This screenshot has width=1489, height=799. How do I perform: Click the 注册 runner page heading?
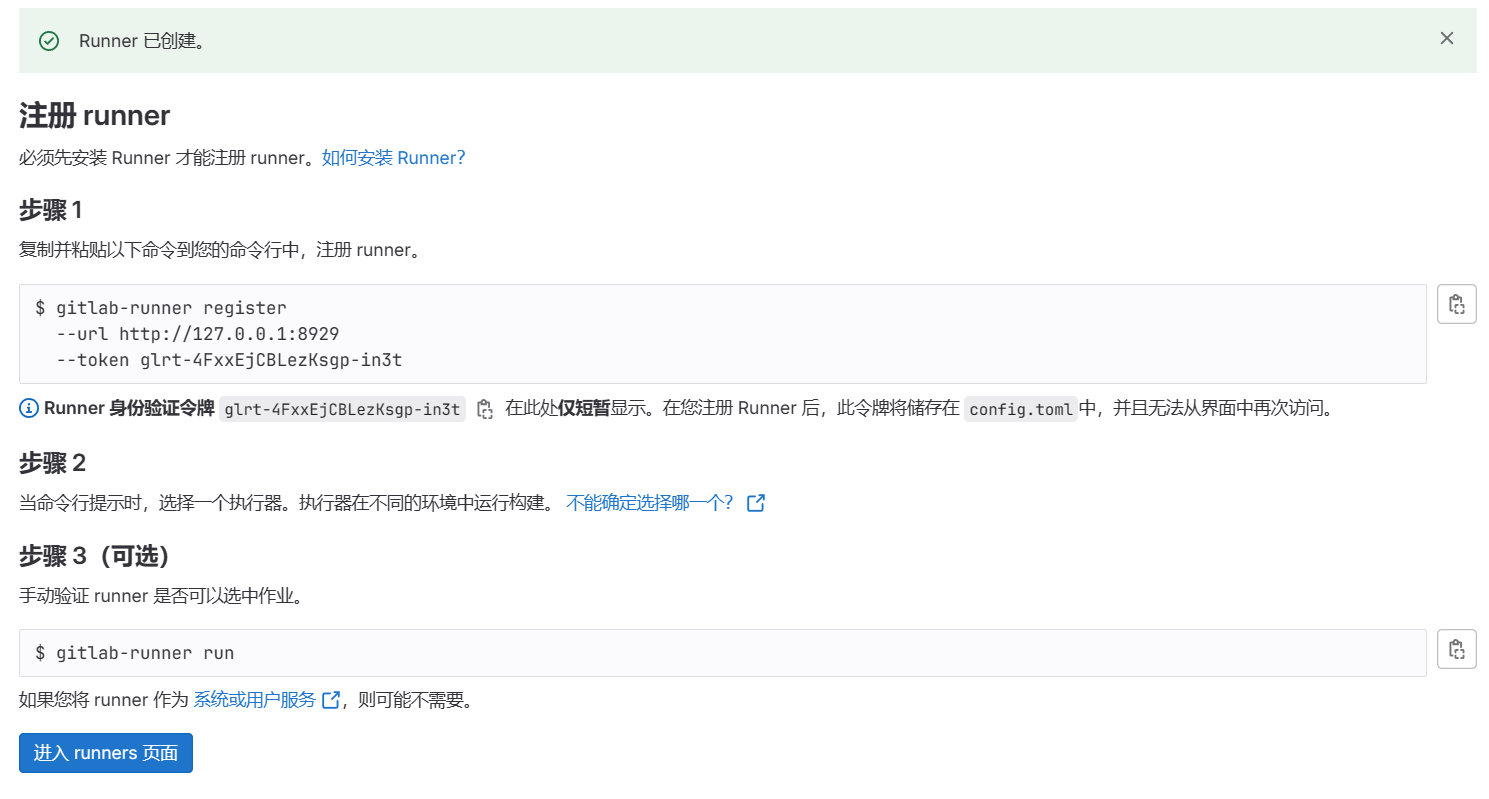95,116
